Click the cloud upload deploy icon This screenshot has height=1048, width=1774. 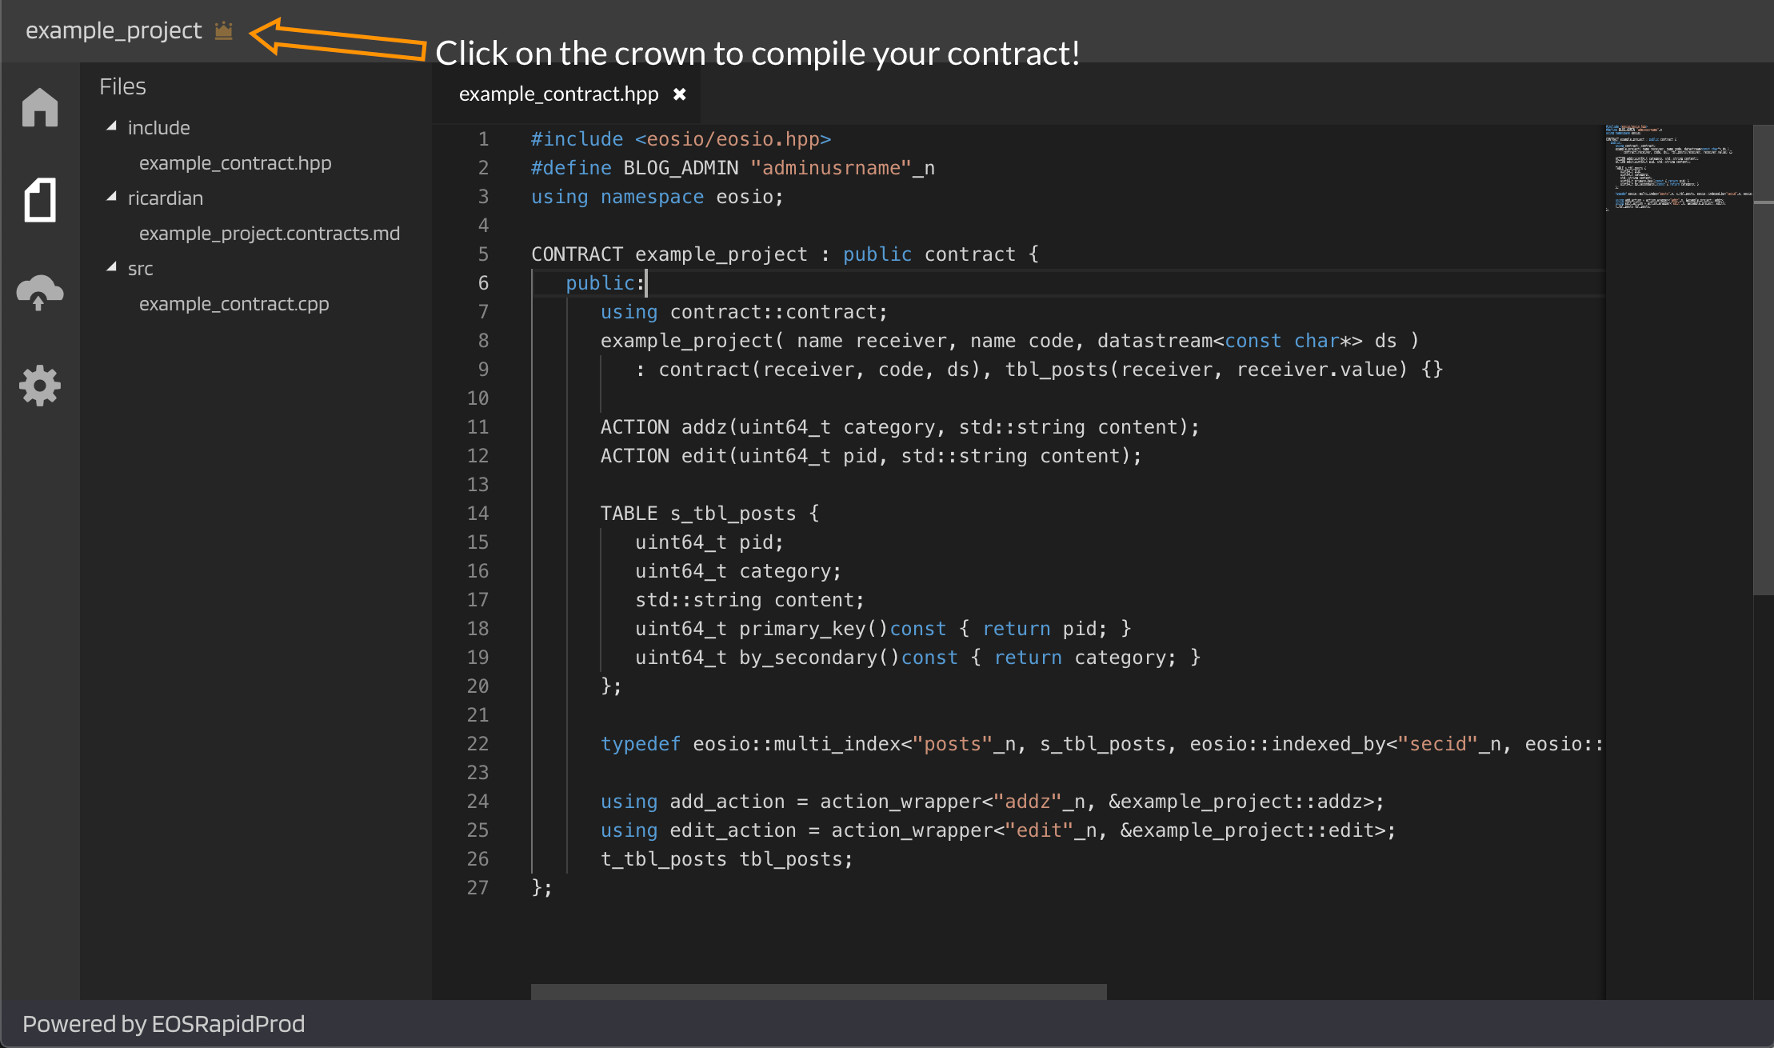click(40, 292)
